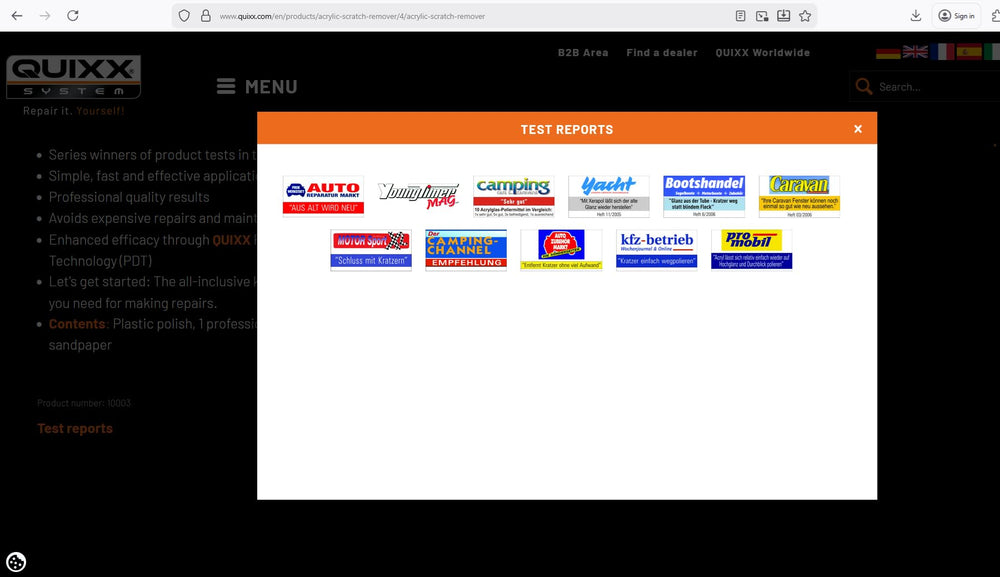Viewport: 1000px width, 577px height.
Task: Open the pro mobil test report
Action: tap(751, 250)
